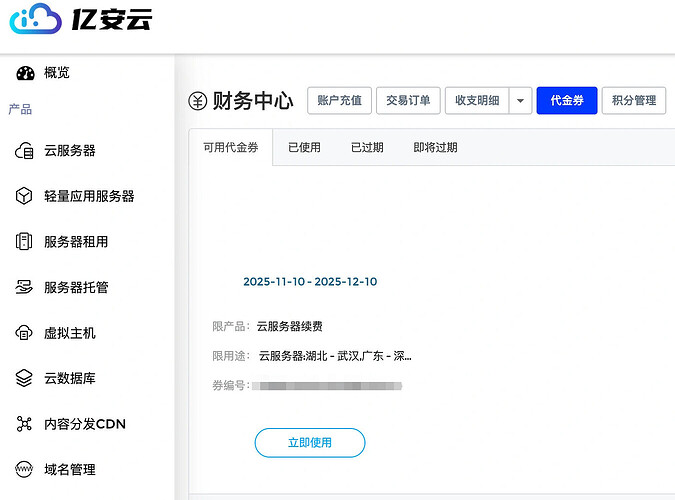Click the 服务器托管 hand icon
Screen dimensions: 675x500
pos(25,287)
